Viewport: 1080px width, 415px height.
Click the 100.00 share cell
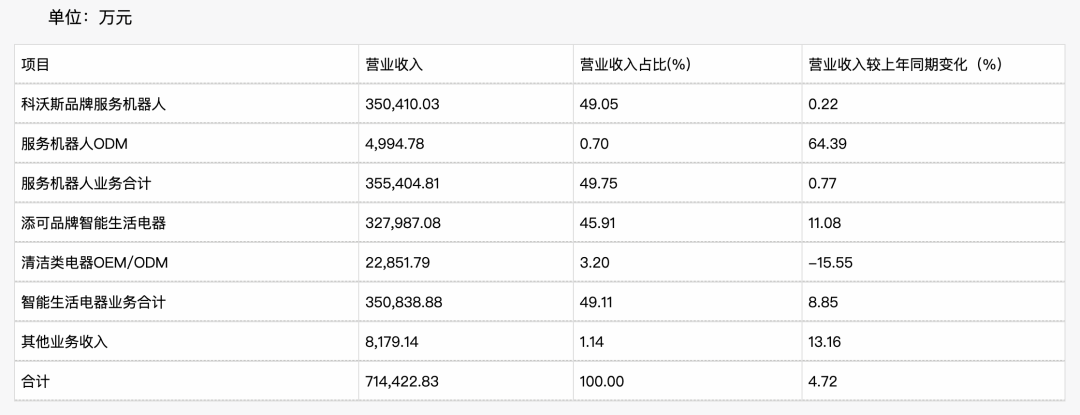(602, 381)
